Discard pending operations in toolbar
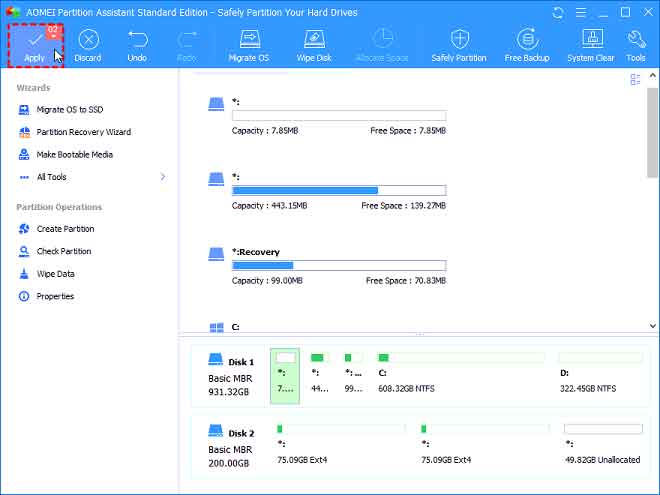 (88, 46)
